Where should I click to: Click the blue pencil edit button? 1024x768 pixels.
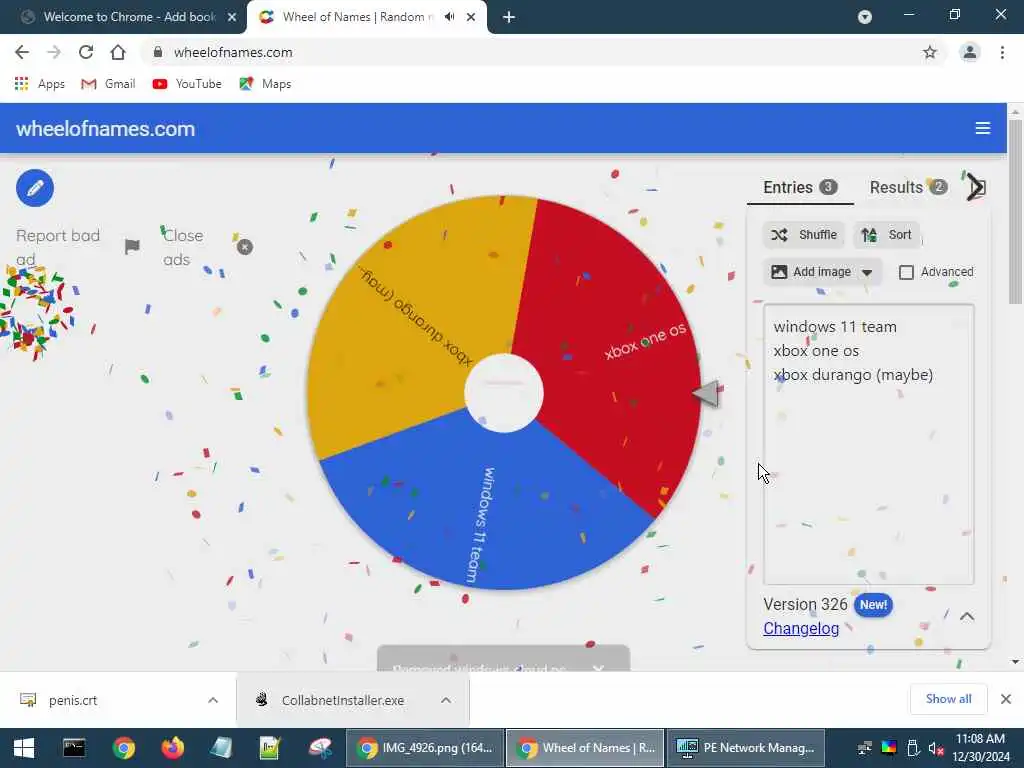[35, 188]
